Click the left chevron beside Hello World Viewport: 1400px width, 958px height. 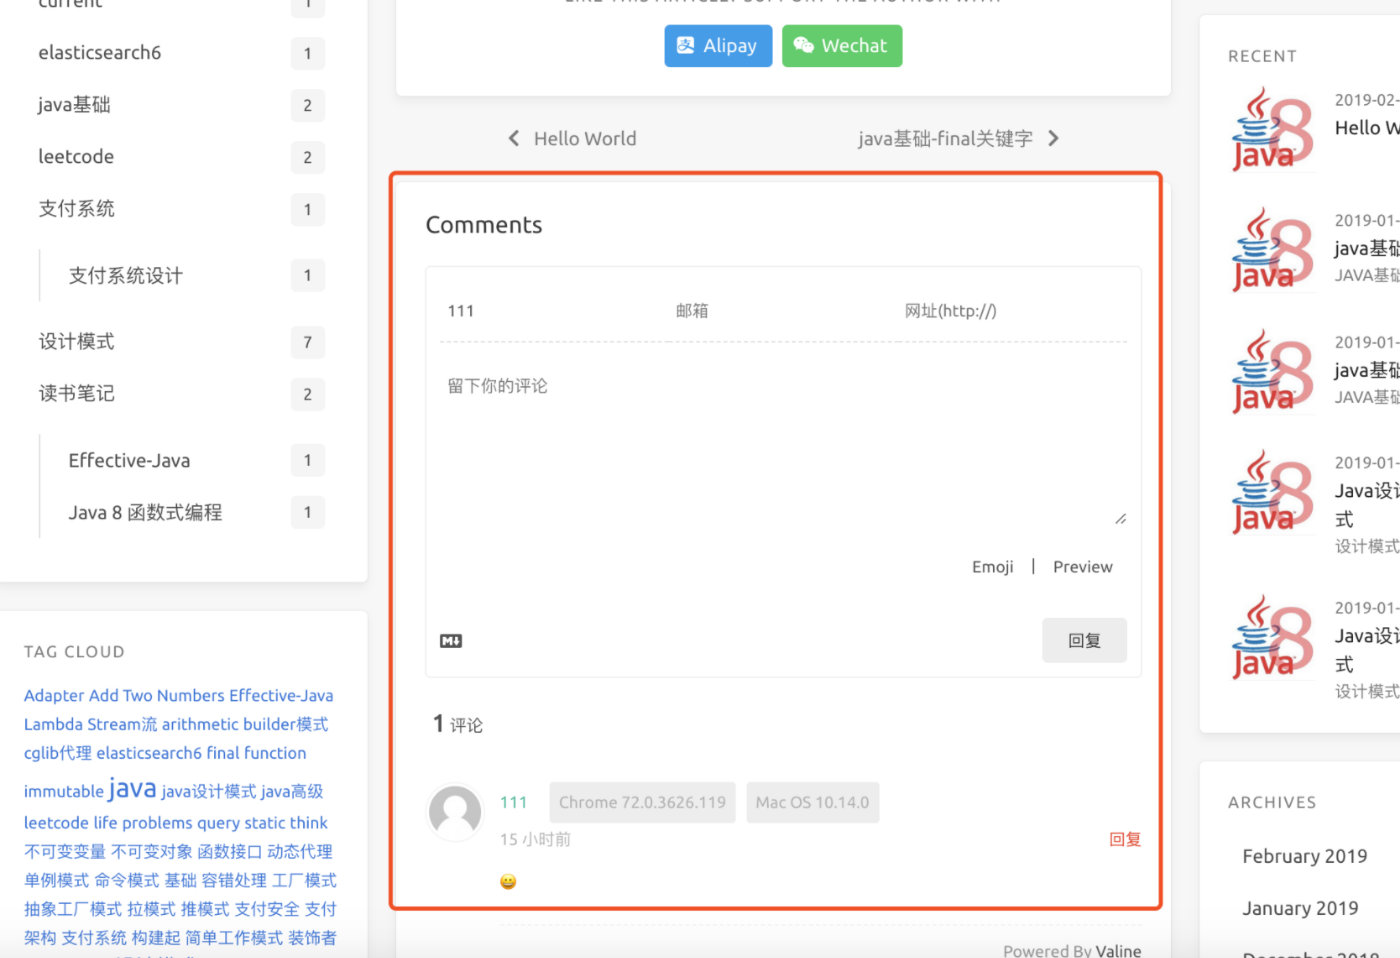click(x=514, y=138)
